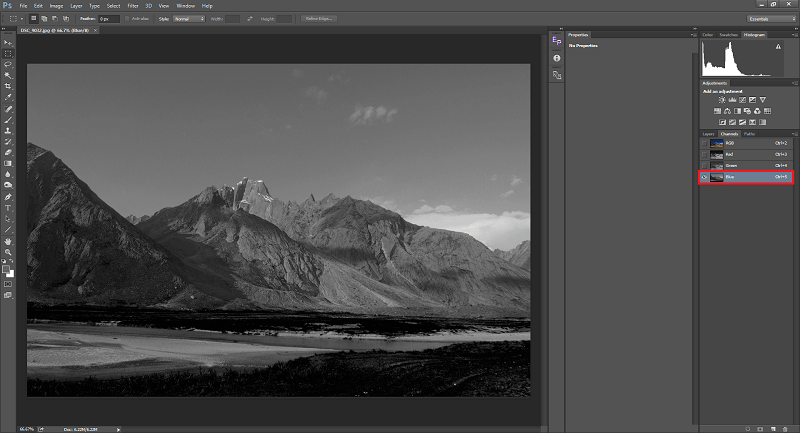Image resolution: width=800 pixels, height=433 pixels.
Task: Select the Lasso tool
Action: 8,64
